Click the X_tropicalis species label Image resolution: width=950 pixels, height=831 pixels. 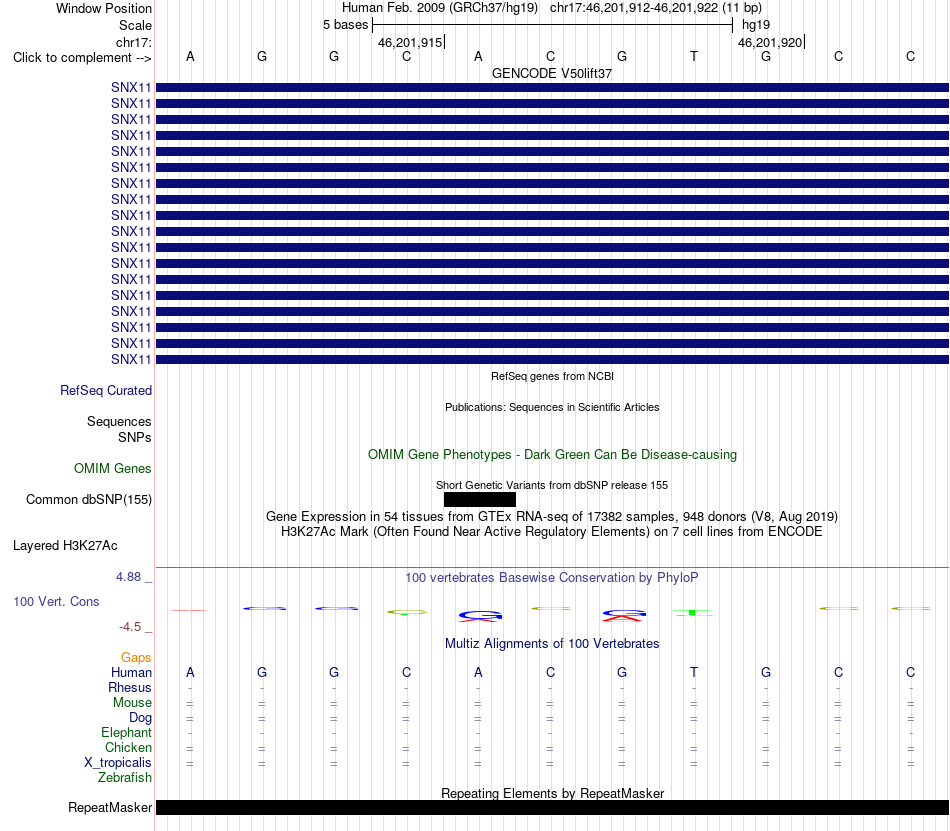click(118, 763)
